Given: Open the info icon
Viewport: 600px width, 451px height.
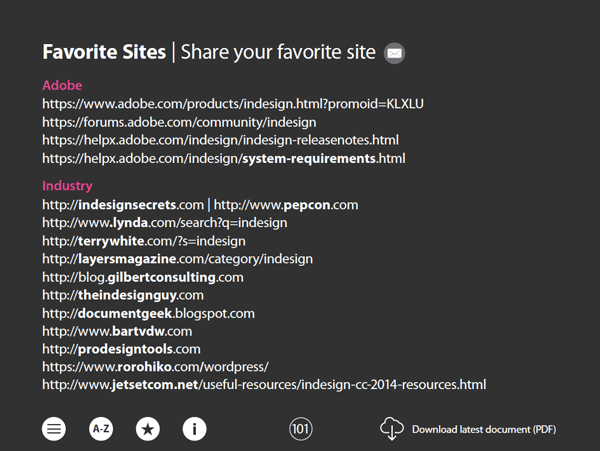Looking at the screenshot, I should click(194, 429).
